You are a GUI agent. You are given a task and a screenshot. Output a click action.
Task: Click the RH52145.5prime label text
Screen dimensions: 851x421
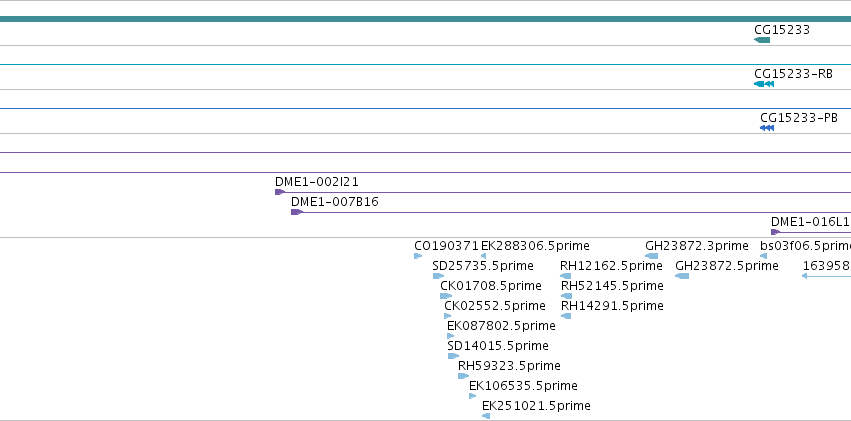(612, 286)
